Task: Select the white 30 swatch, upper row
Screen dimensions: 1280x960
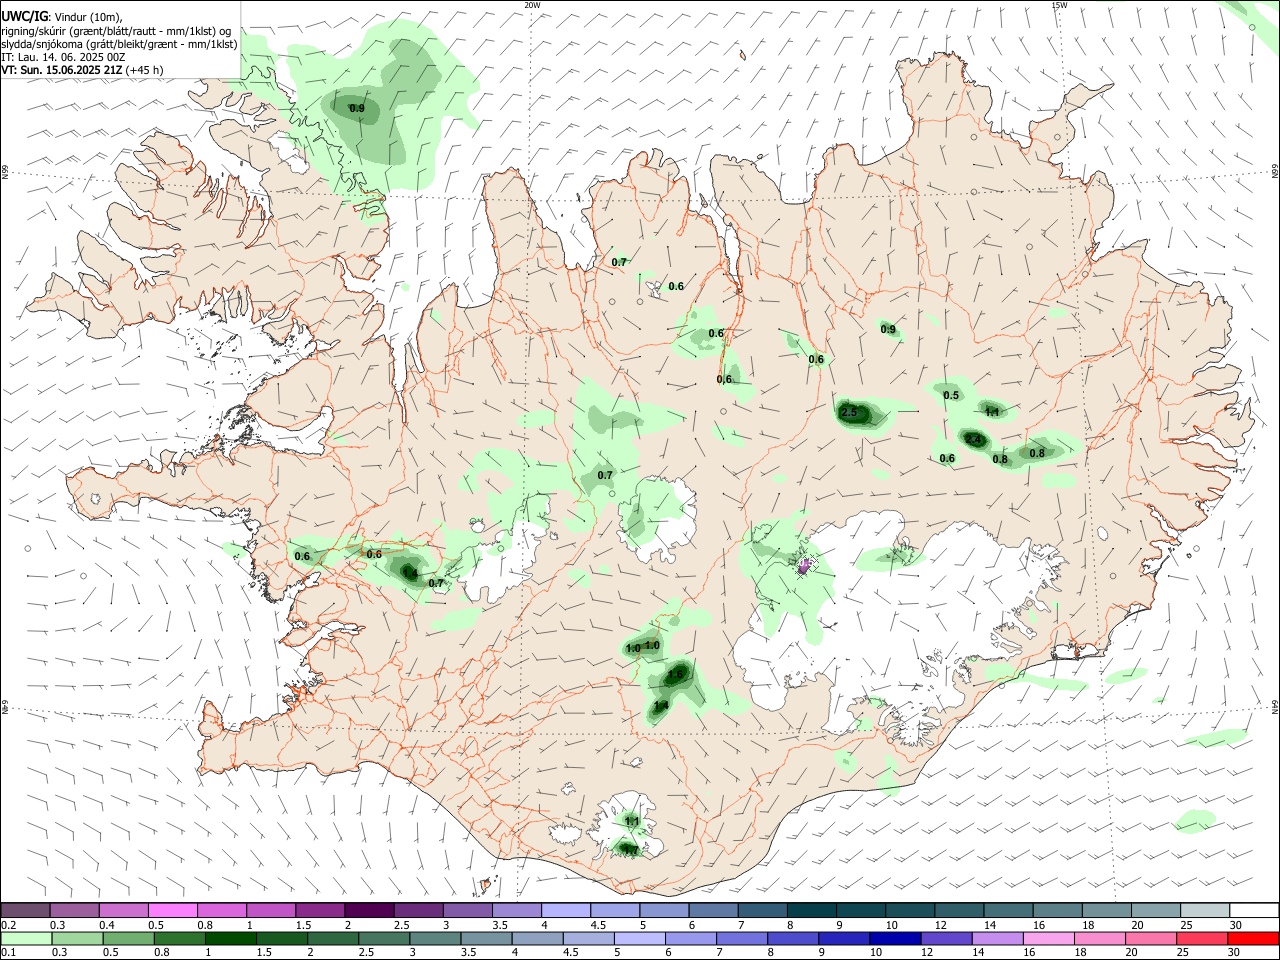Action: coord(1254,910)
